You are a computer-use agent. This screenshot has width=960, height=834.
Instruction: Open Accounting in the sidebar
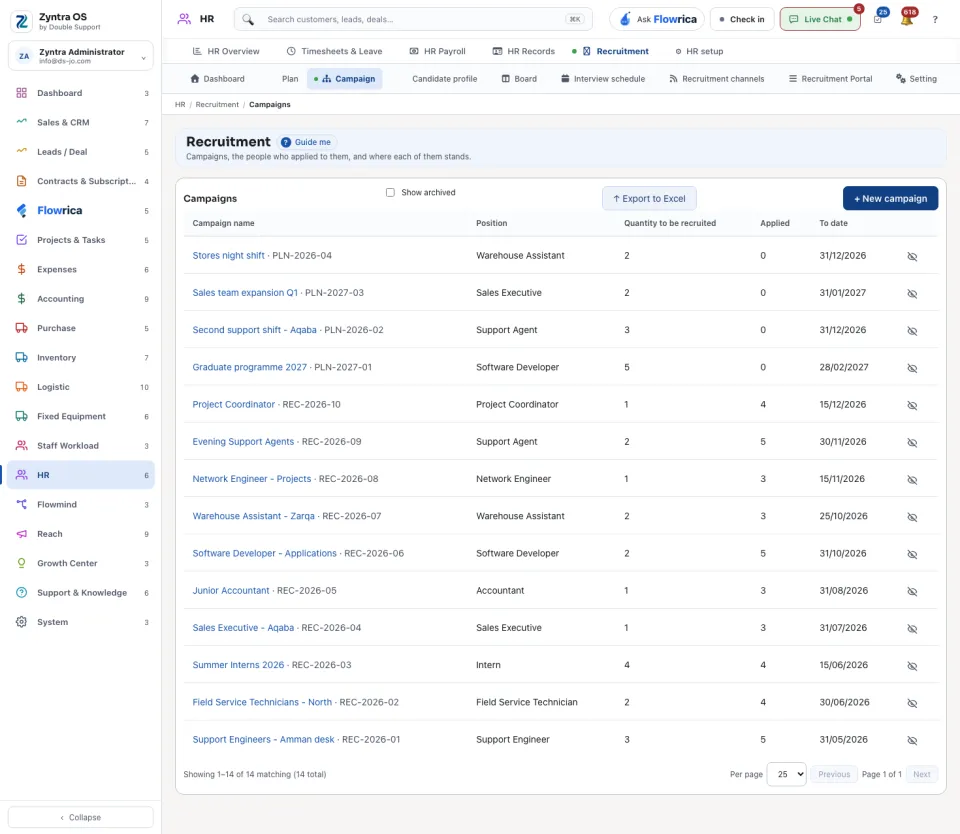click(81, 299)
